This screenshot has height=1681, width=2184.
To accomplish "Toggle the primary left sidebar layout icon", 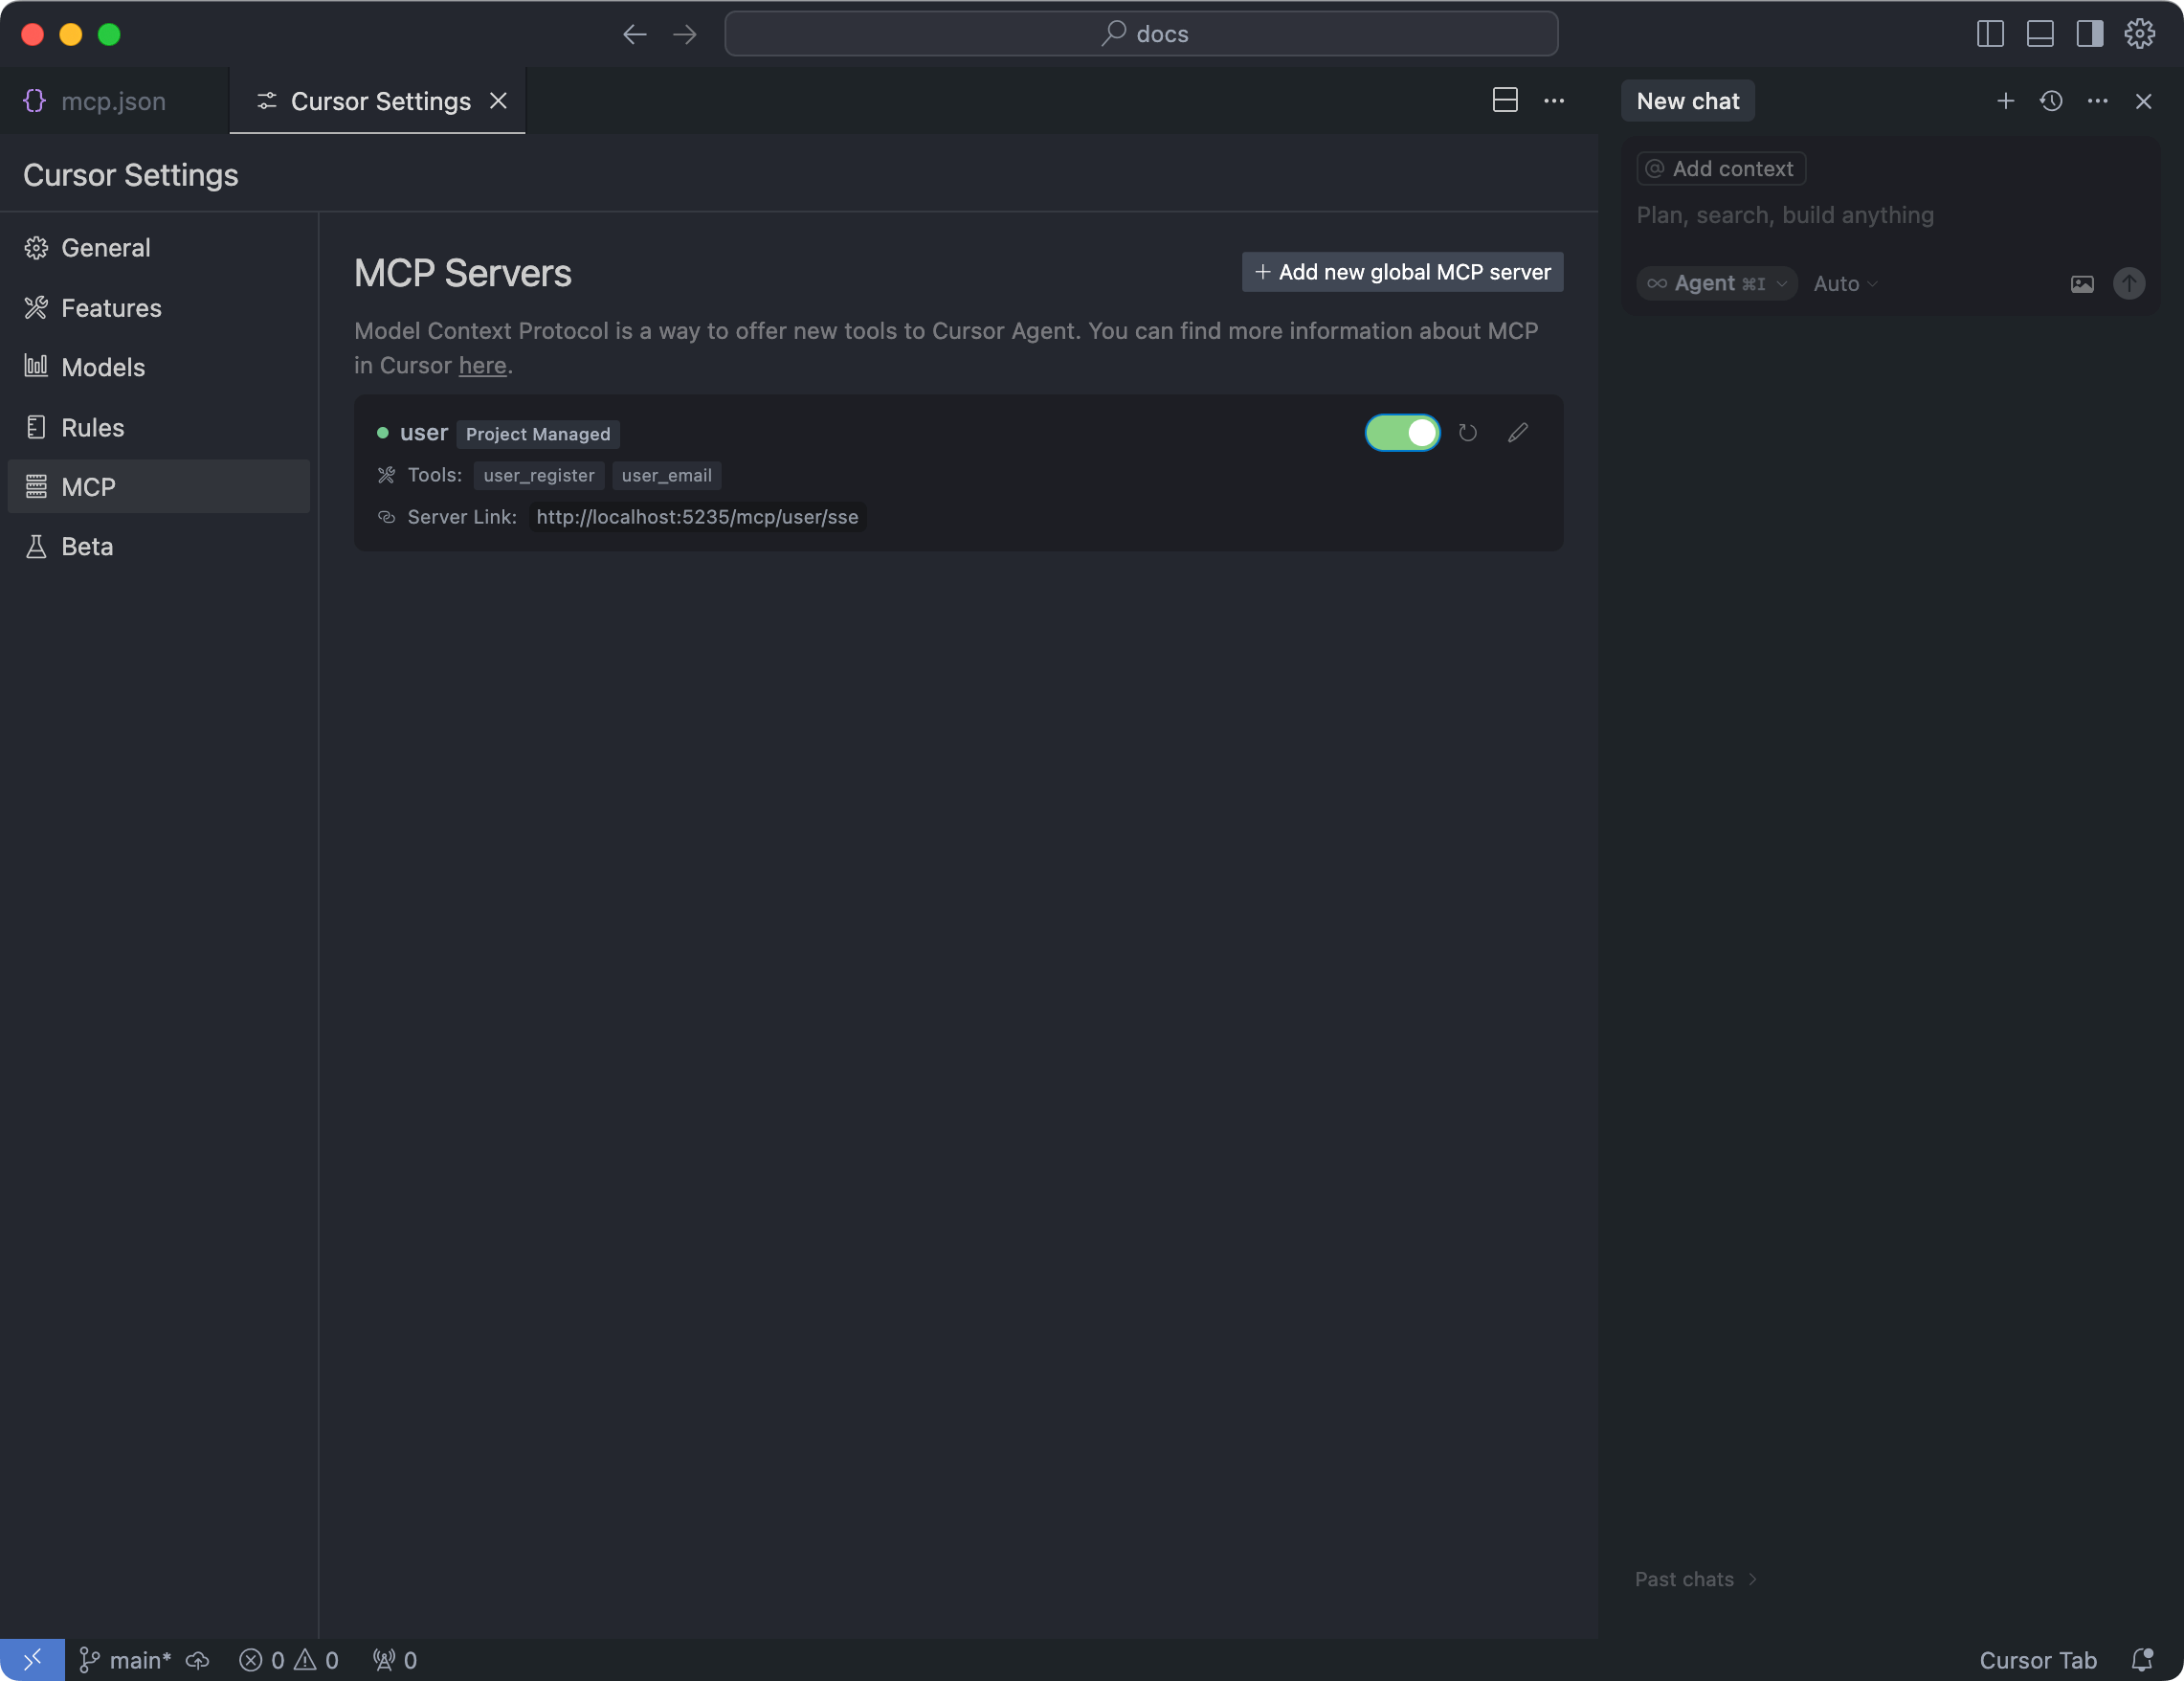I will pos(1990,34).
